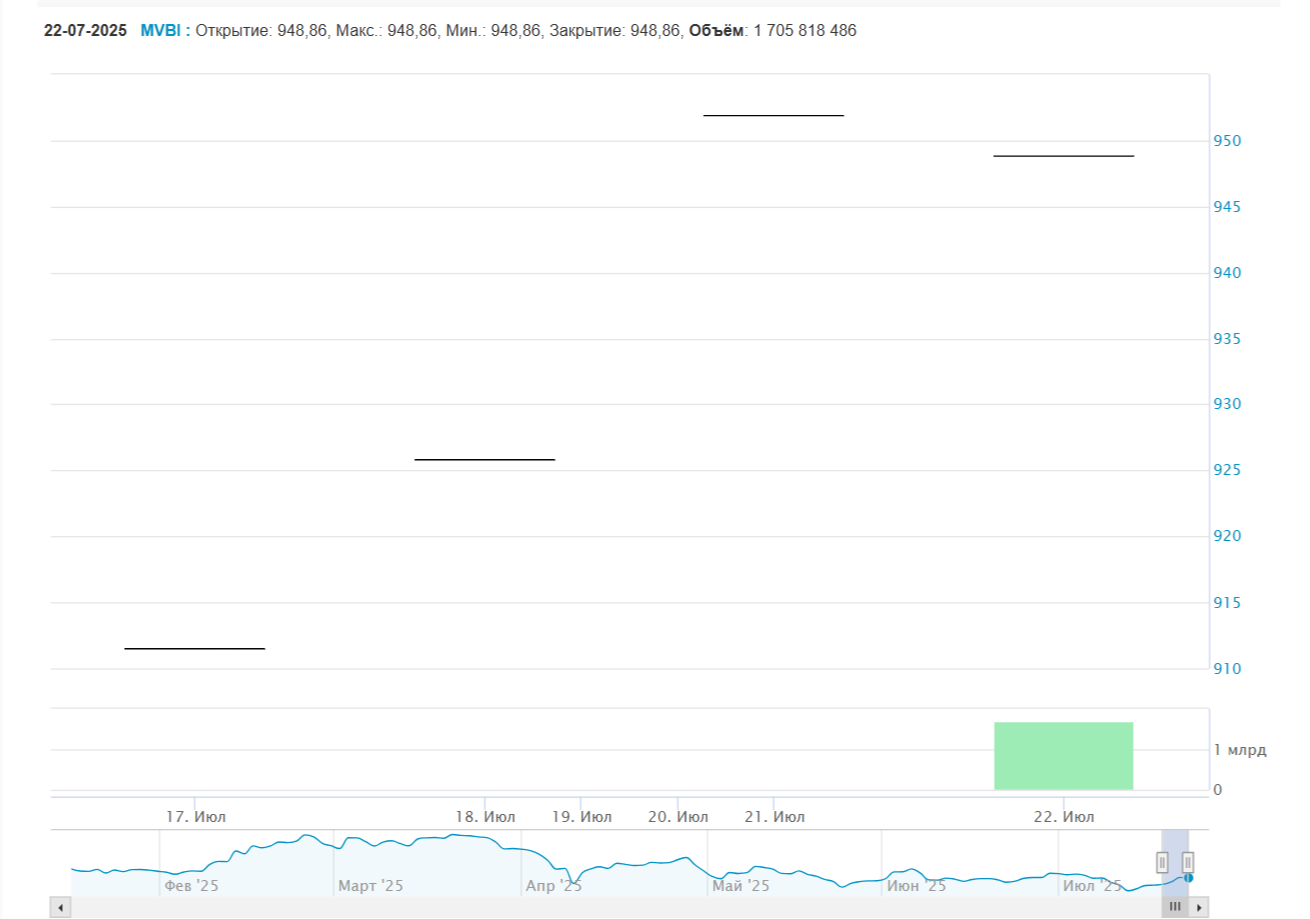Click the navigator label "Июн '25"
Viewport: 1310px width, 919px height.
point(917,886)
